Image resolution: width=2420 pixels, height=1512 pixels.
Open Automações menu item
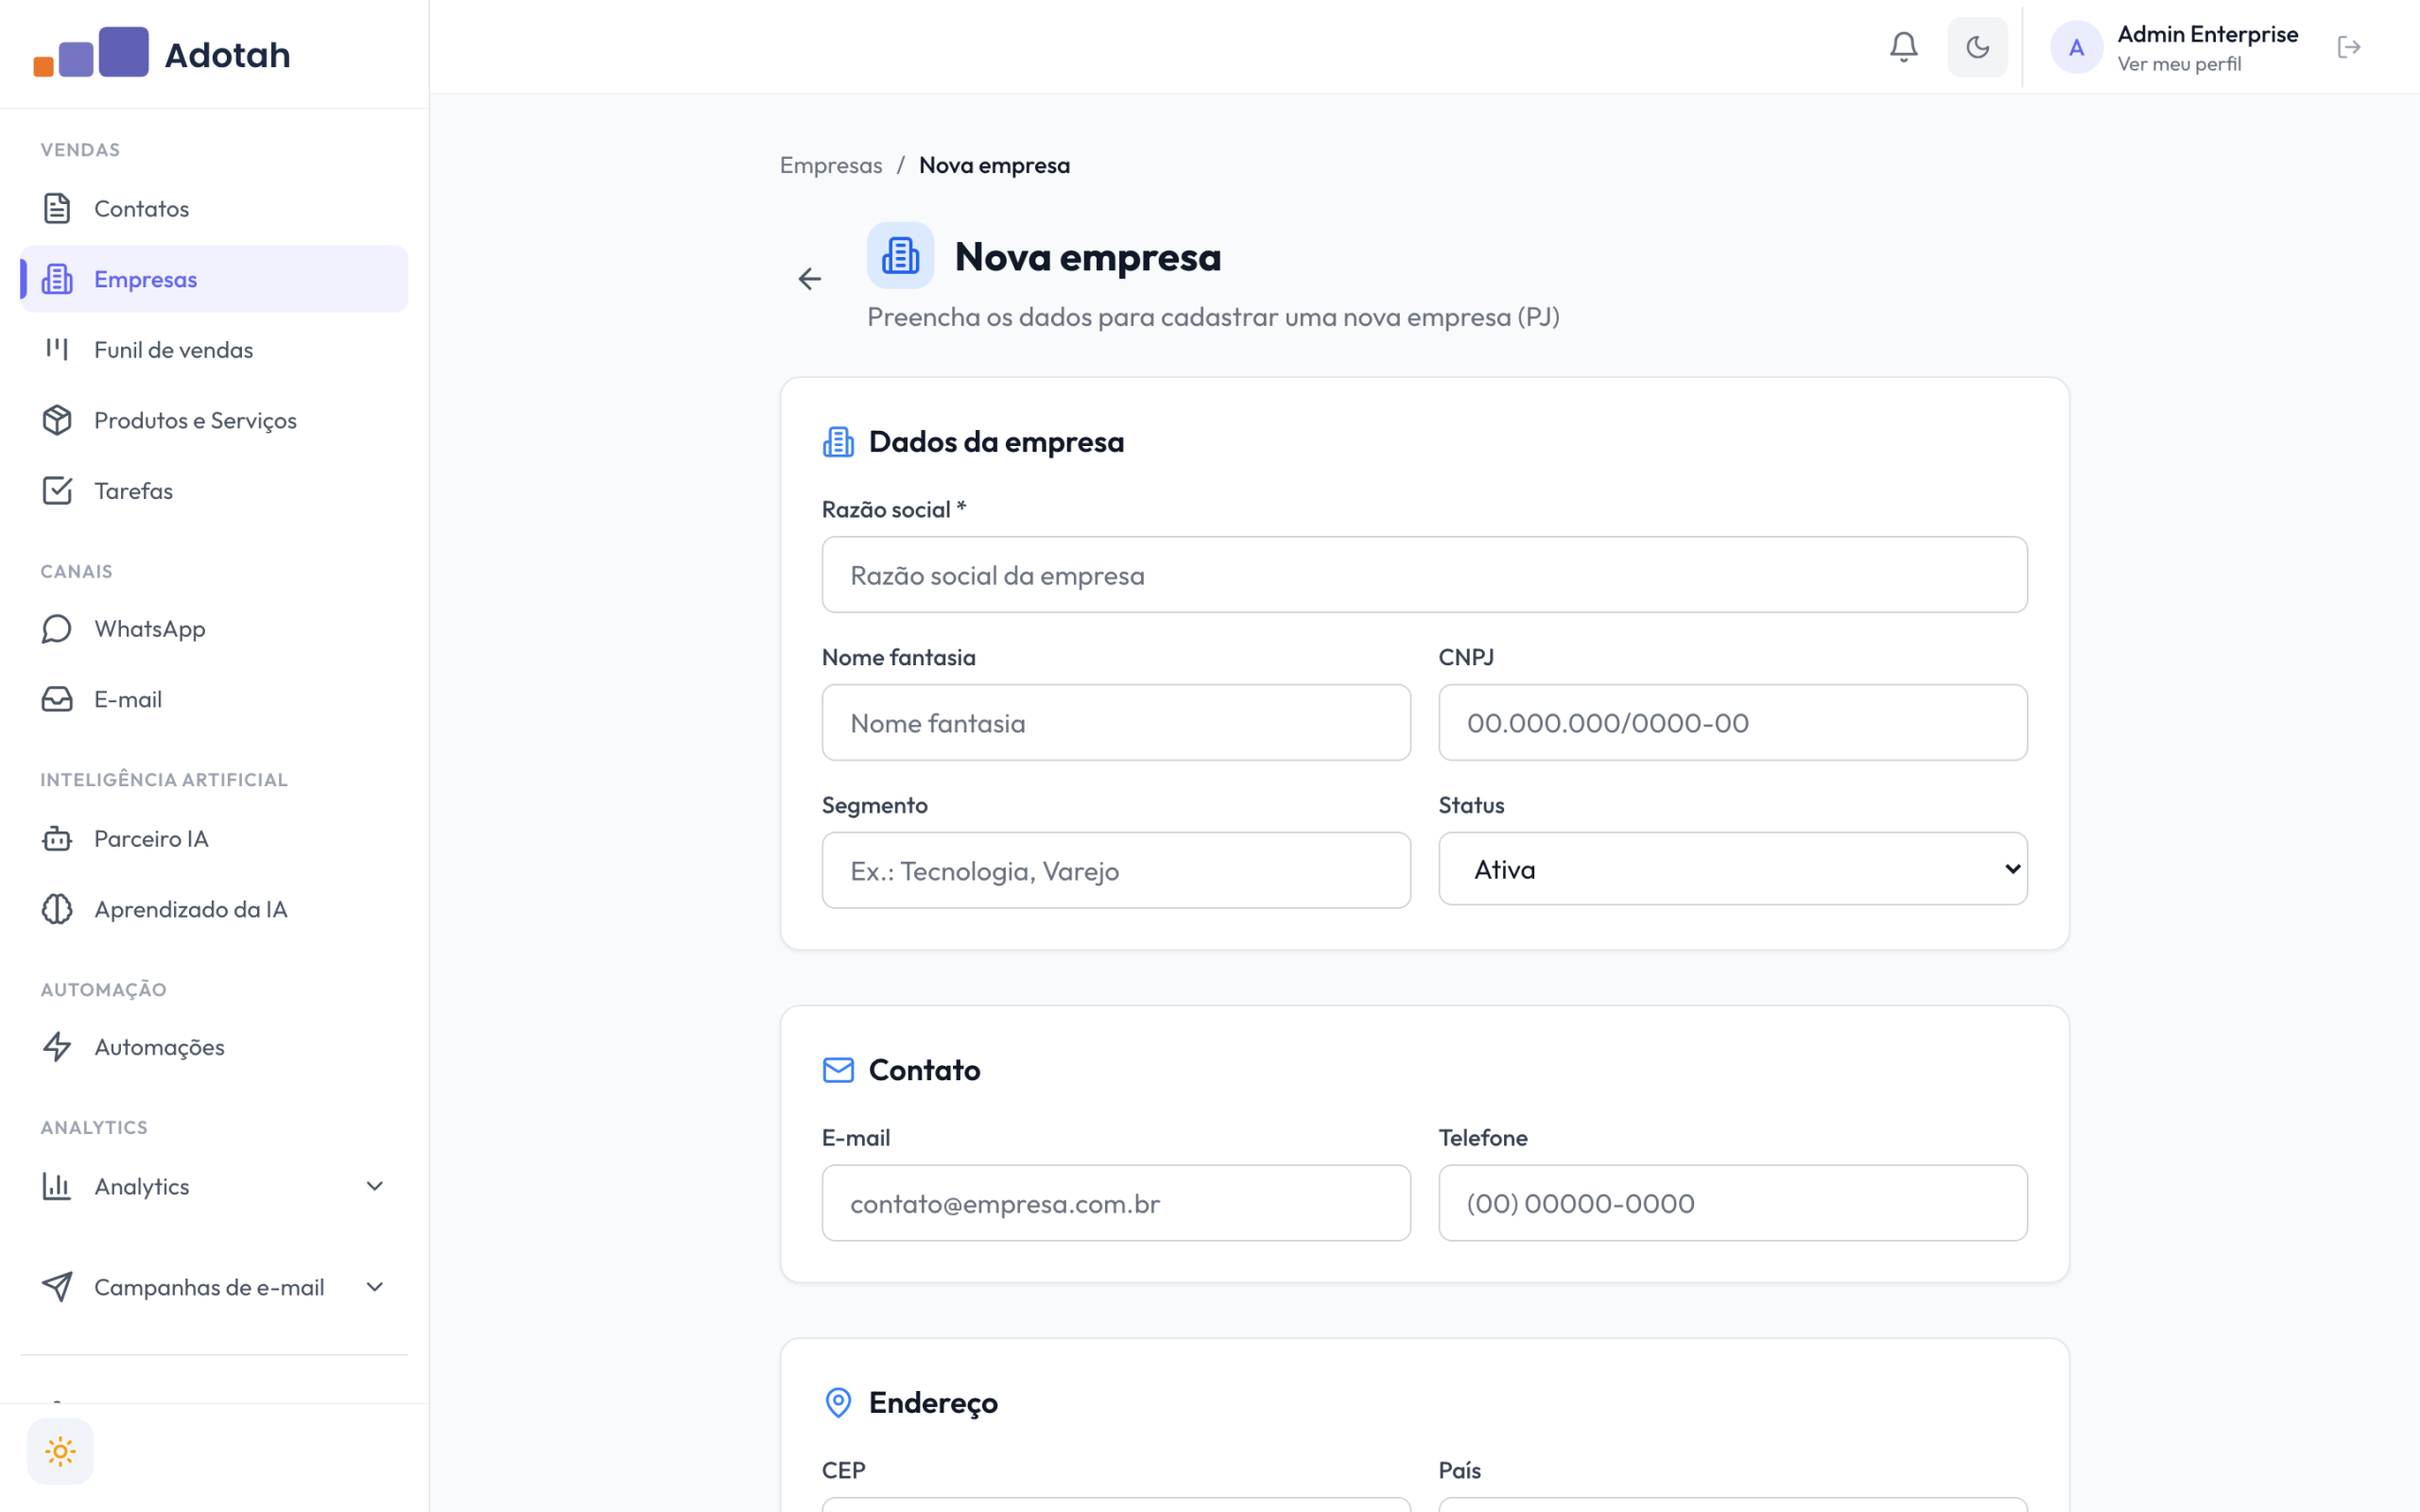[214, 1047]
